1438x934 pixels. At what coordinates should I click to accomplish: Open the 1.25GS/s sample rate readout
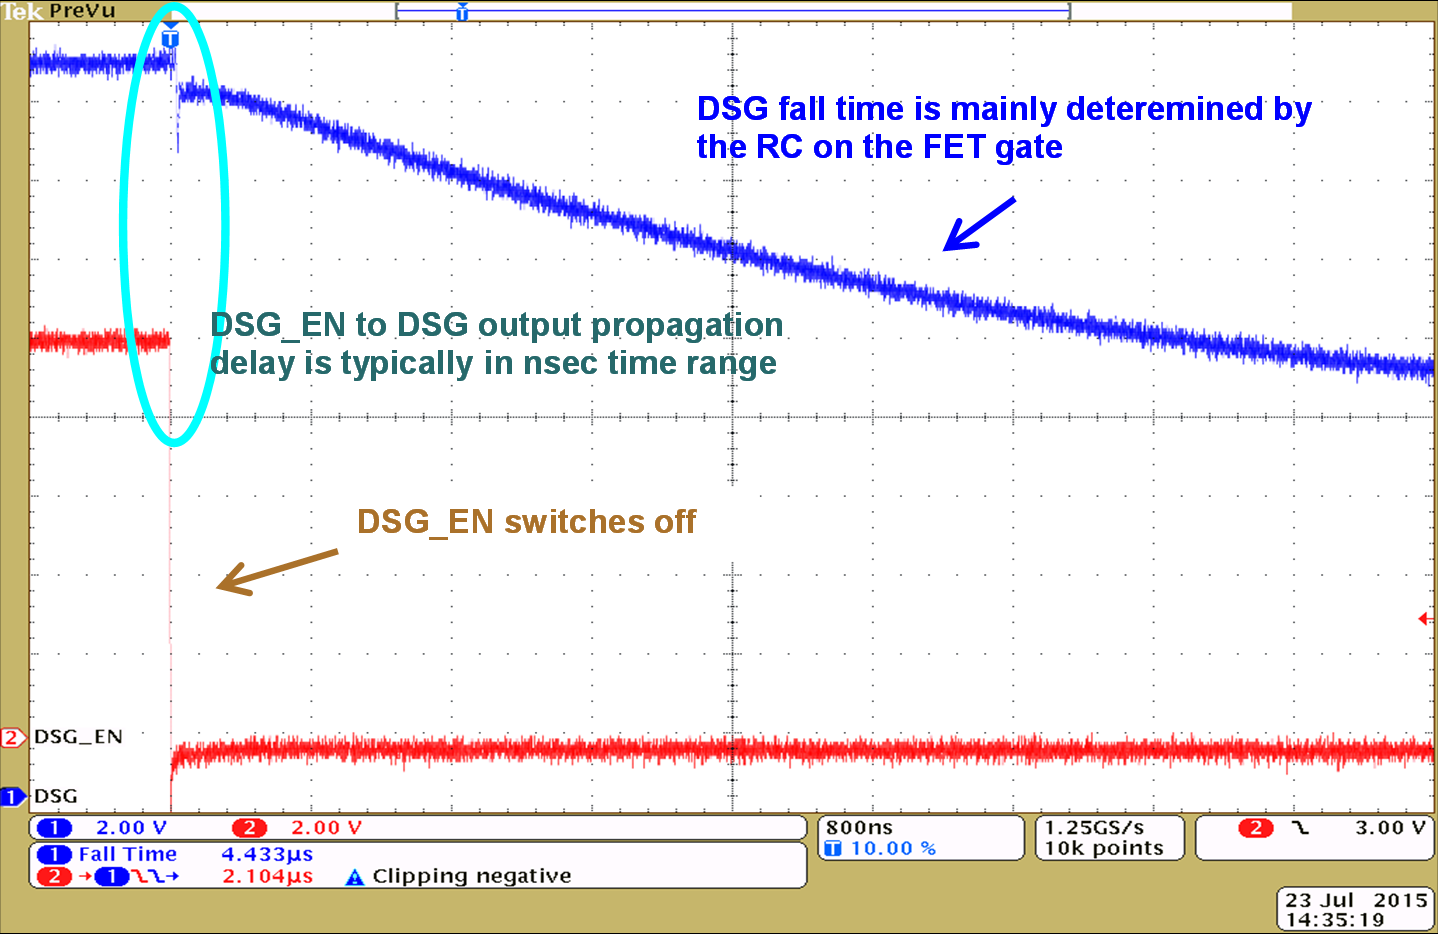(x=1094, y=828)
